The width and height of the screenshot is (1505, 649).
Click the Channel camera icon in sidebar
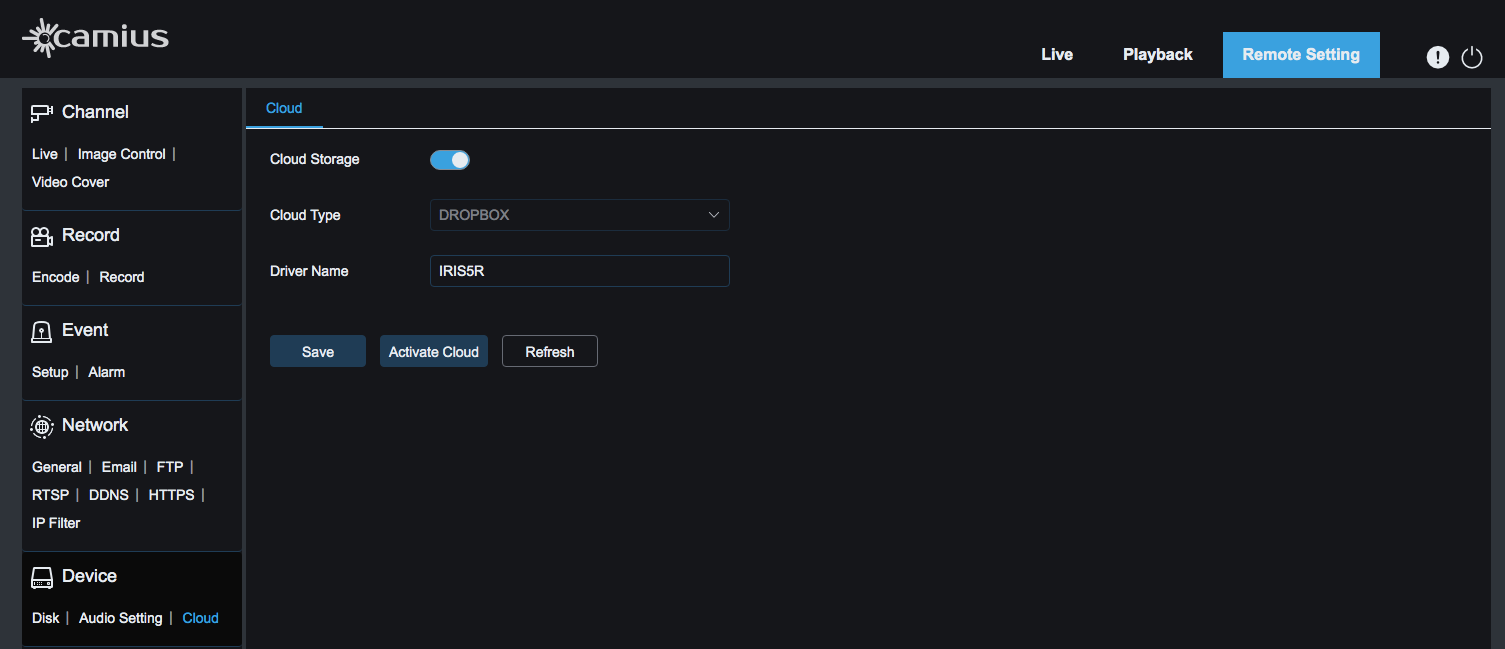coord(42,113)
